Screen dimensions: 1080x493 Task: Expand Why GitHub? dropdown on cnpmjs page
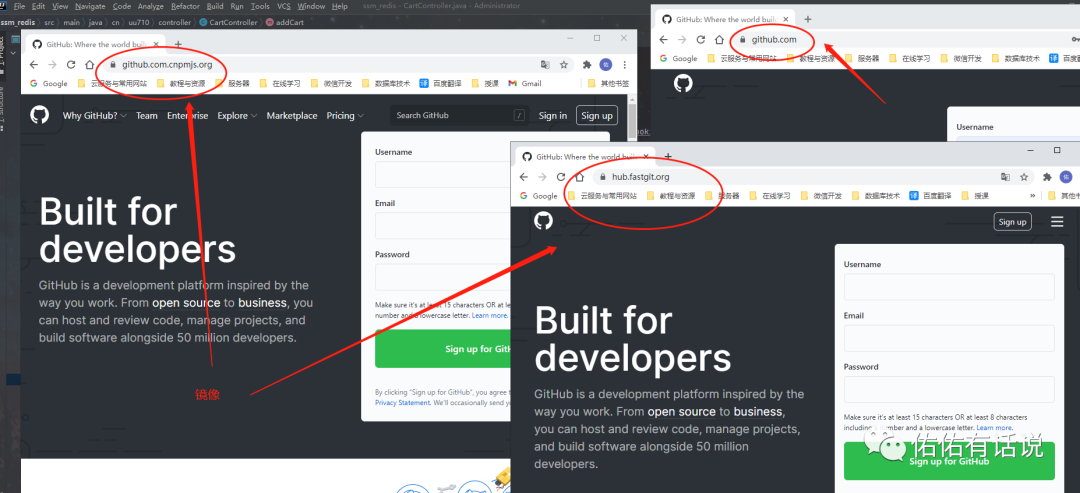[x=94, y=116]
